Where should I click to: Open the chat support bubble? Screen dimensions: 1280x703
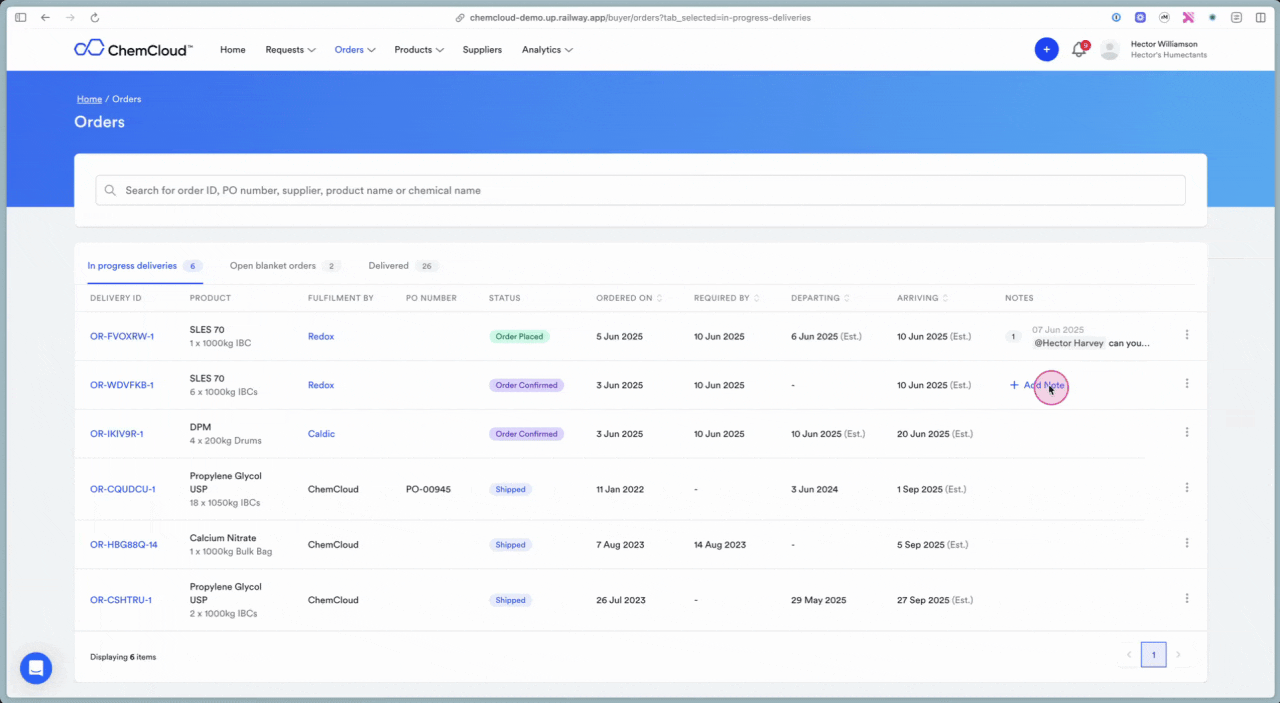click(x=36, y=668)
